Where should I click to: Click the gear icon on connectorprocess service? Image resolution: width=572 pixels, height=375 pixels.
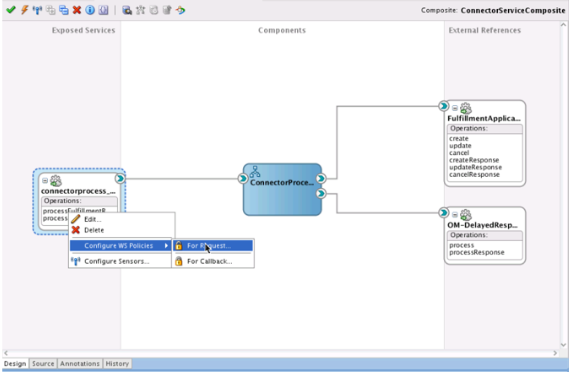click(x=56, y=181)
